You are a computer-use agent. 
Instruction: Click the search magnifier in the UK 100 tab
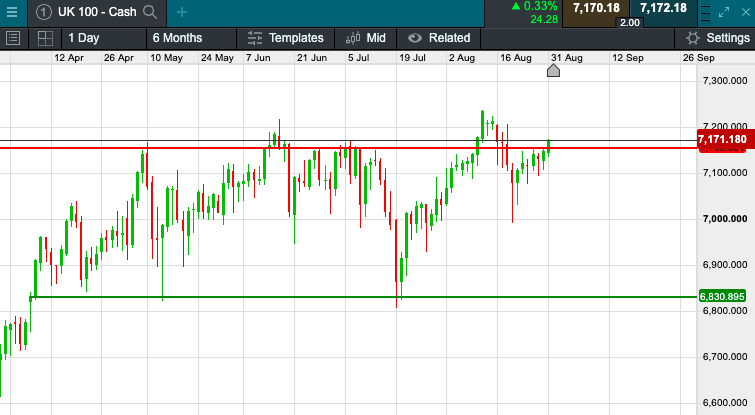(150, 12)
